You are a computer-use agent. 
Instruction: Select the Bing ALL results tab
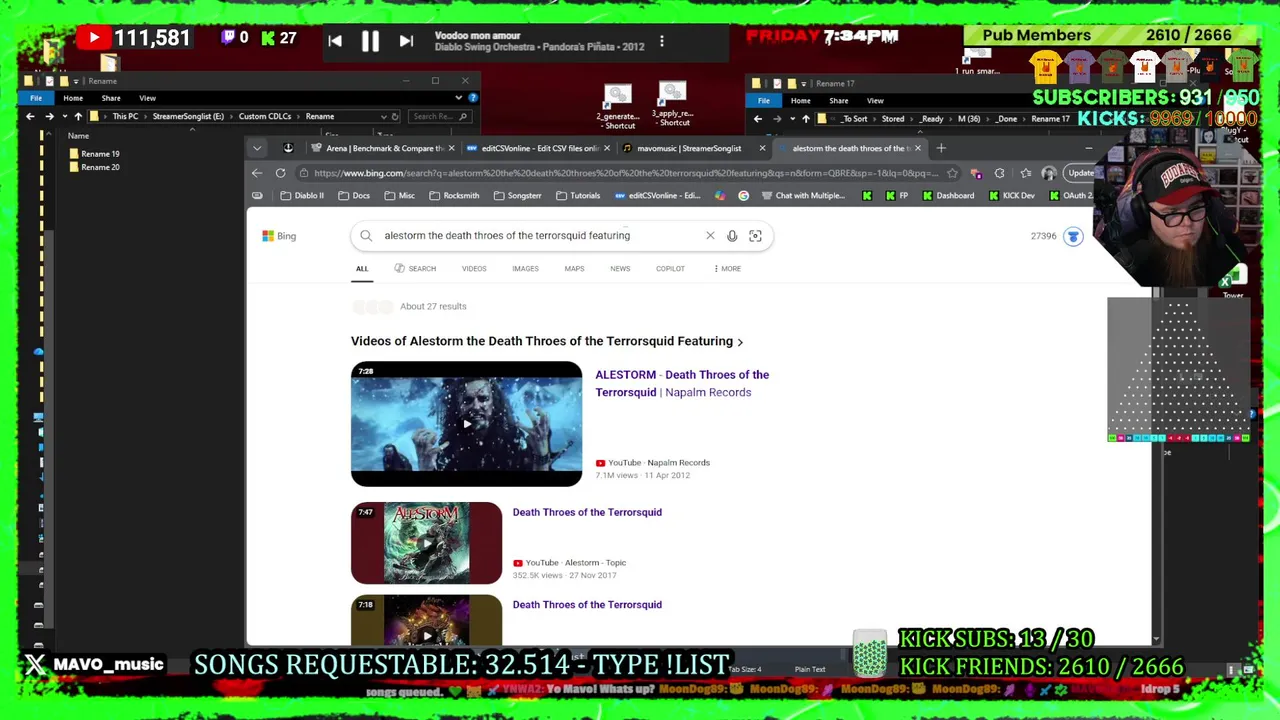[x=362, y=268]
